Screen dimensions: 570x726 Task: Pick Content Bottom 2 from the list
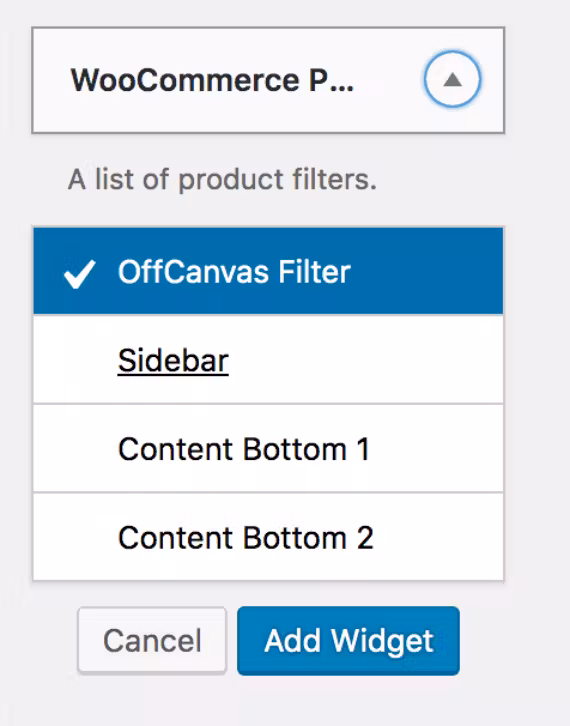pyautogui.click(x=268, y=537)
